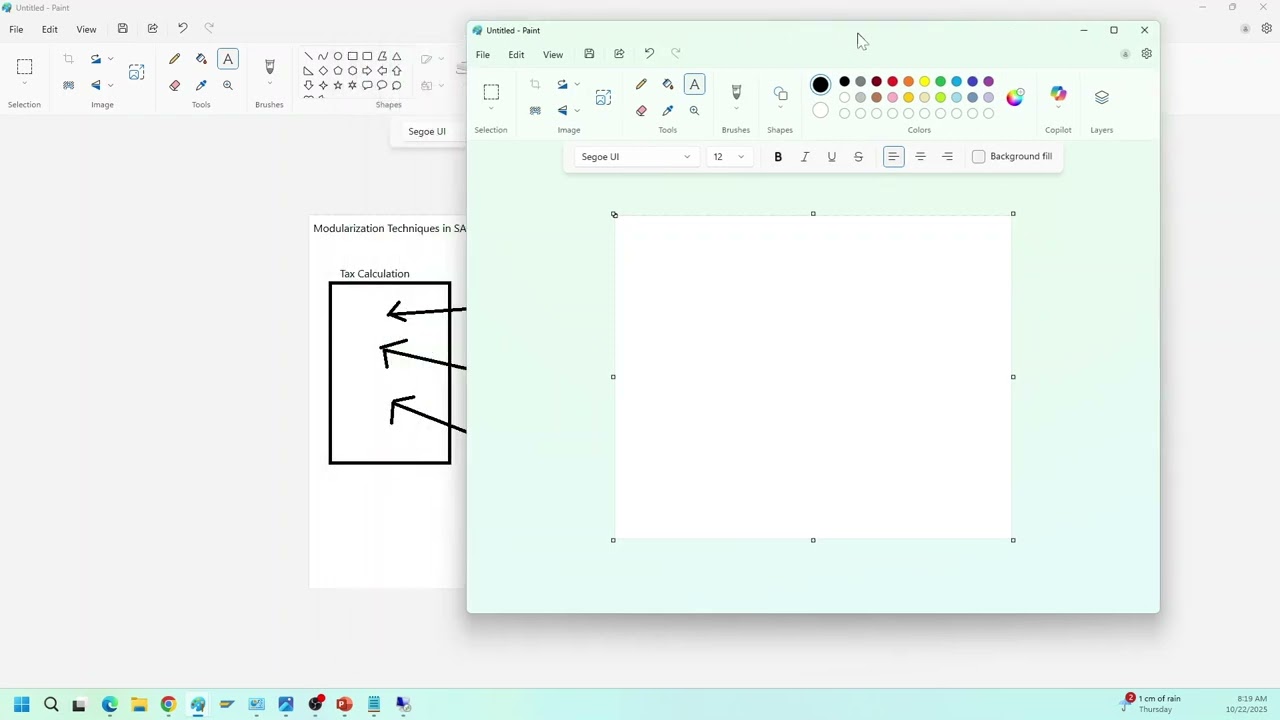Open PowerPoint from the taskbar
The image size is (1280, 720).
pos(344,704)
